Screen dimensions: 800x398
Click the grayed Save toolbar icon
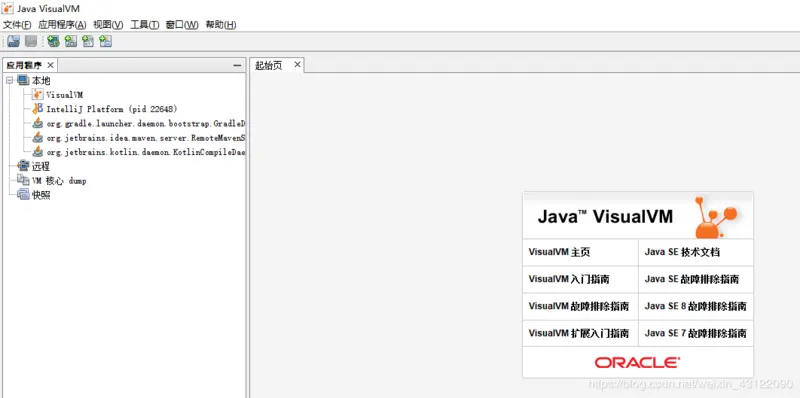point(31,41)
